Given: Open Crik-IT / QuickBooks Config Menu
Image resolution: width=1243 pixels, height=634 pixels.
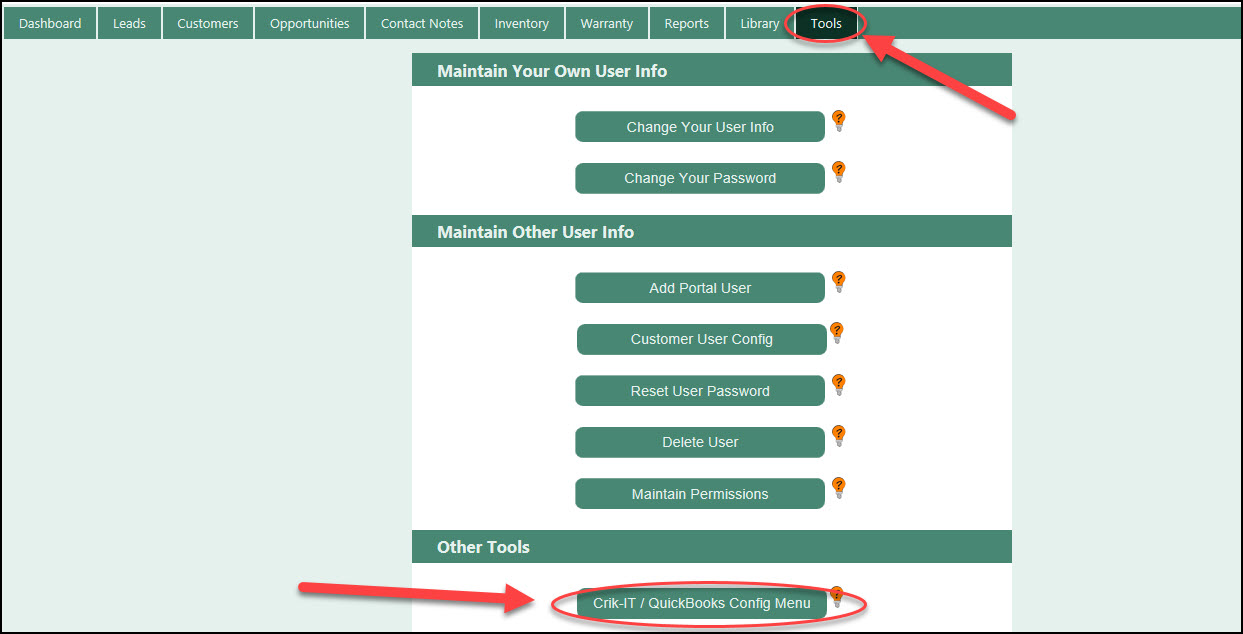Looking at the screenshot, I should (701, 604).
